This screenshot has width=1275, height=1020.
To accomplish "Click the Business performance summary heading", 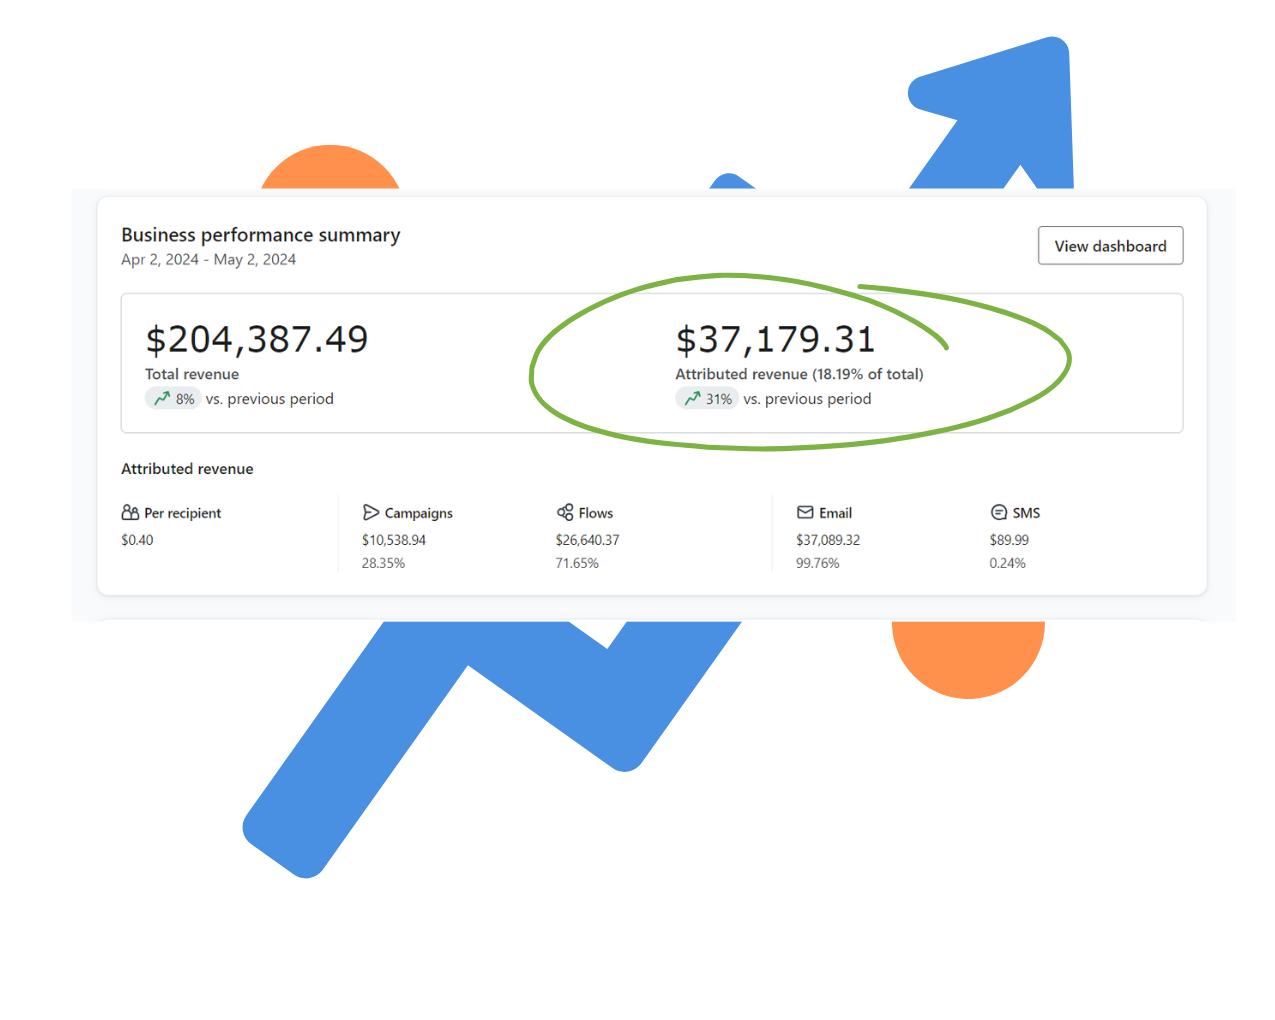I will pyautogui.click(x=260, y=235).
